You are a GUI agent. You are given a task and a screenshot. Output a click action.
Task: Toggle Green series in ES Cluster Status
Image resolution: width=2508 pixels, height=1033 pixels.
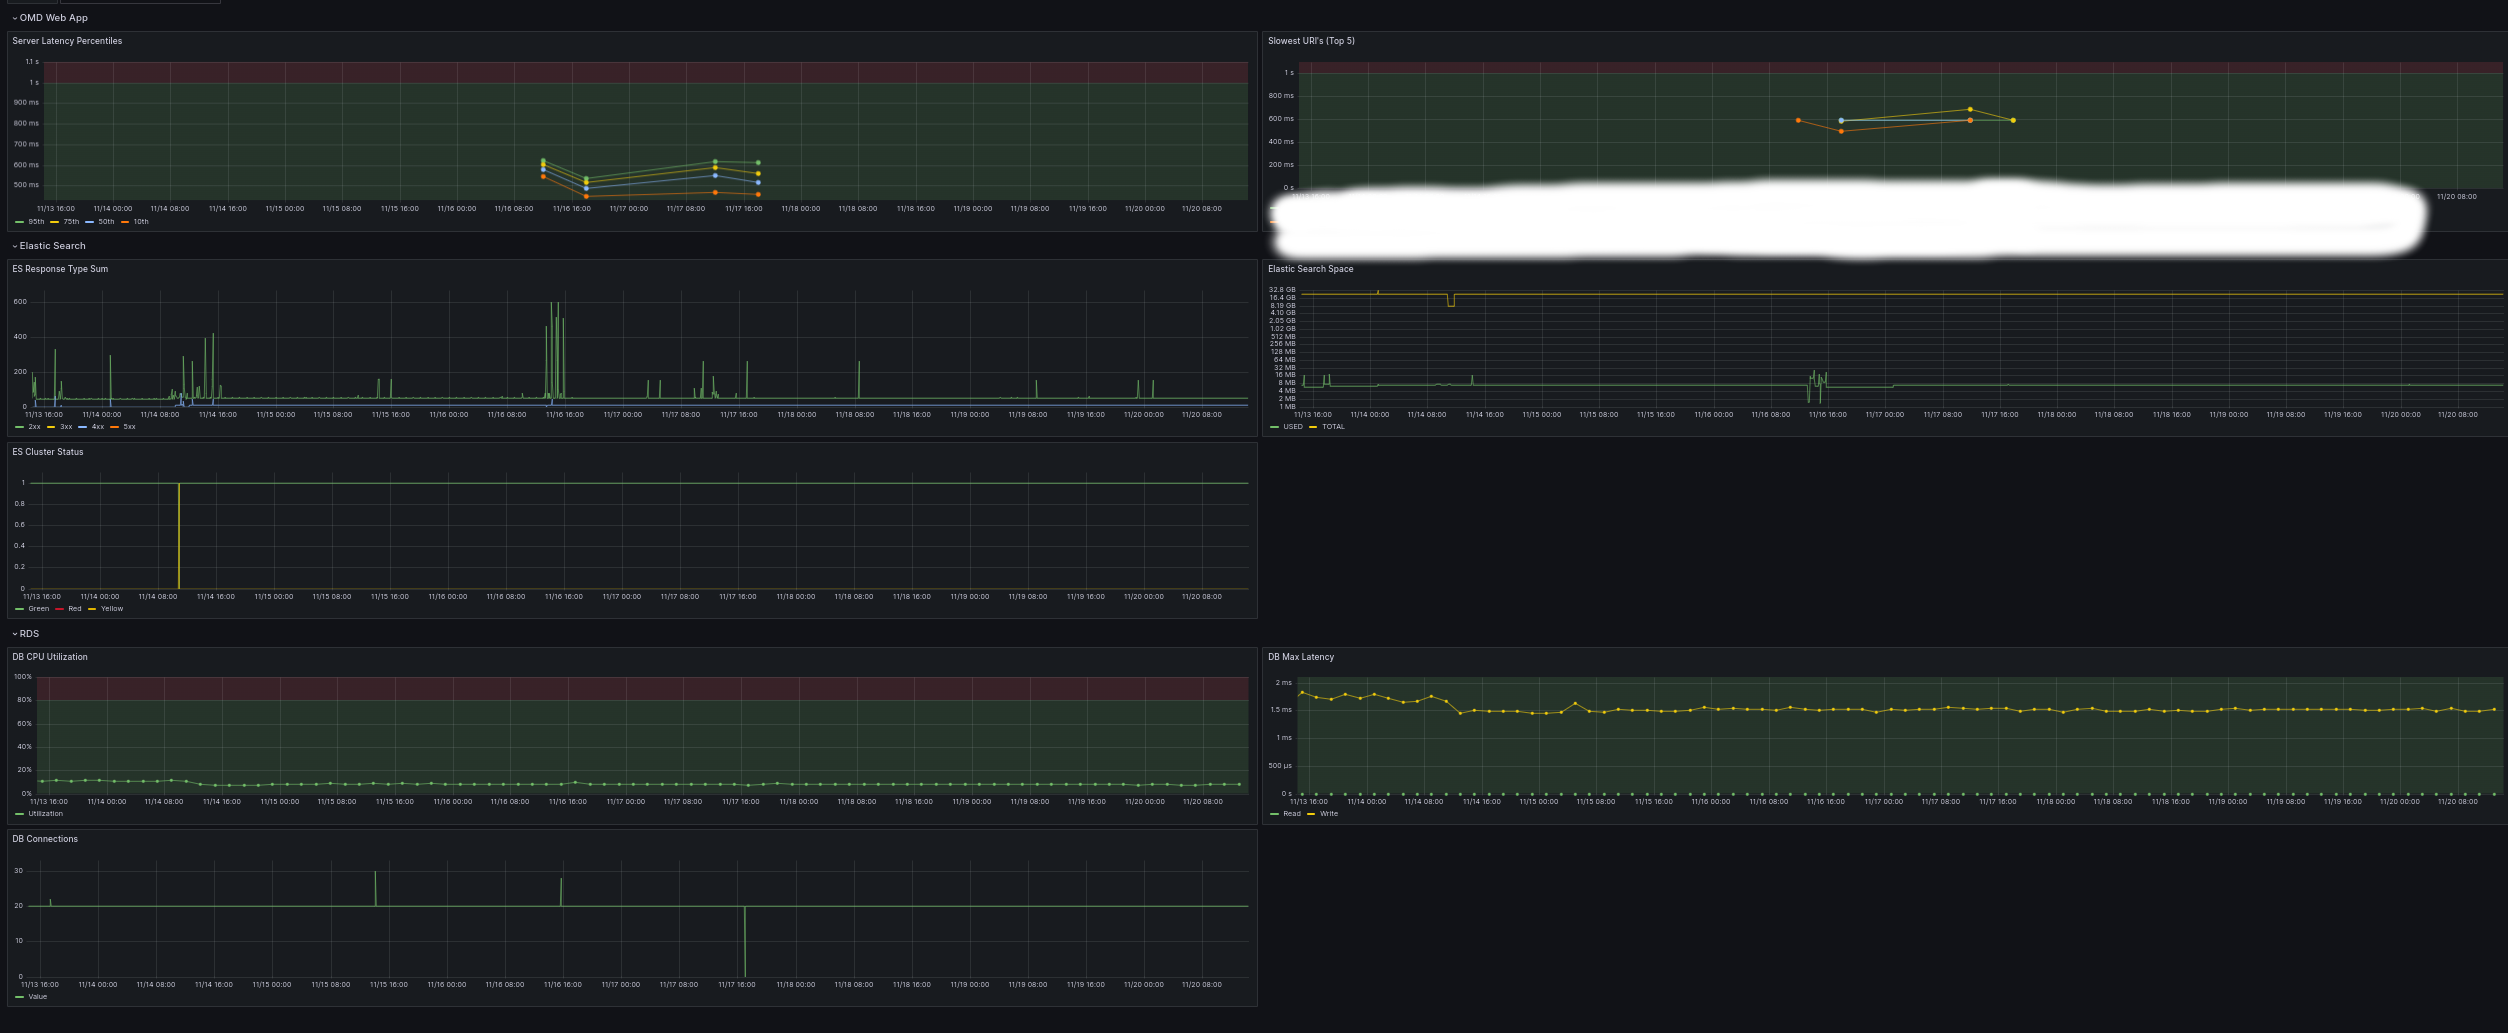[x=38, y=609]
